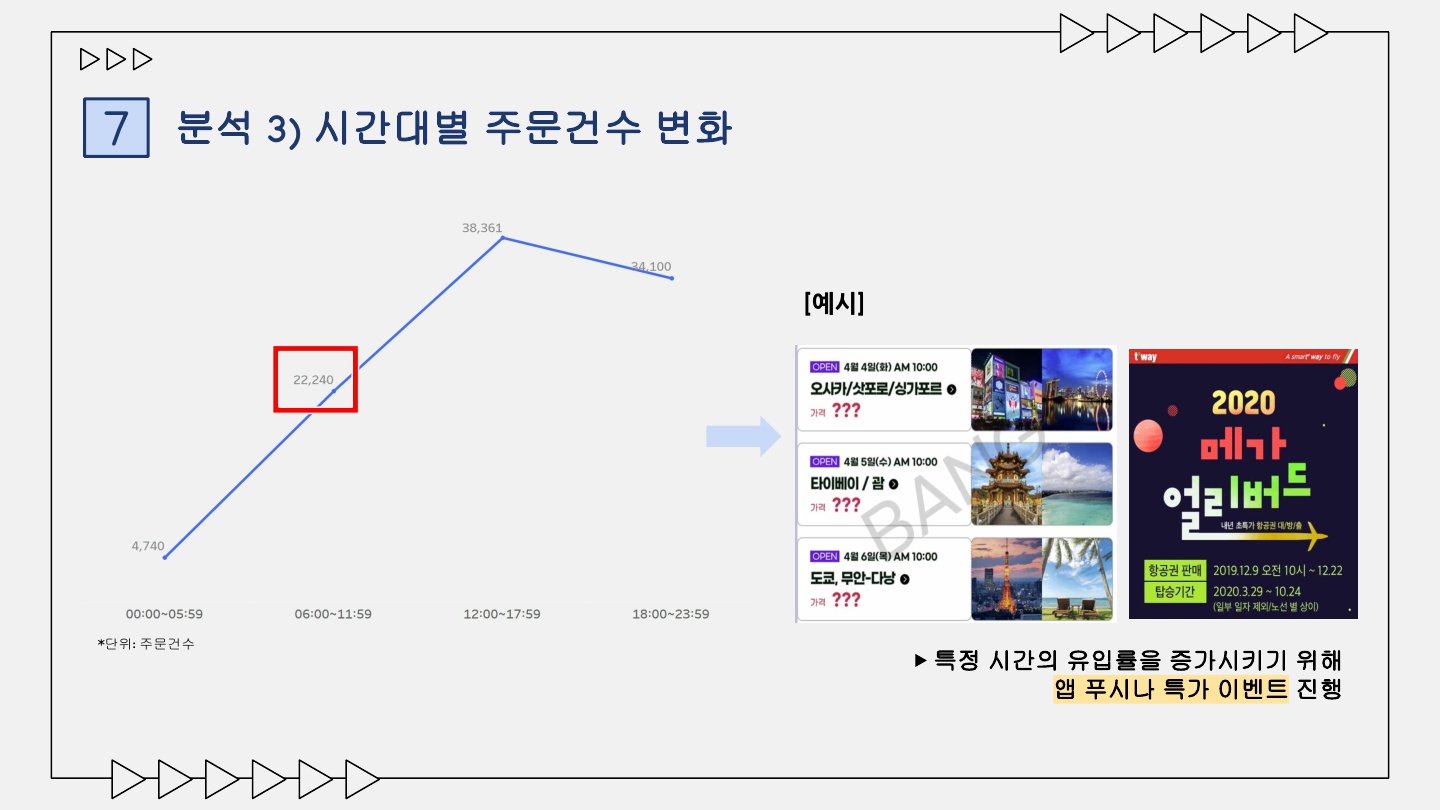Select the boarding period 2020.3.29 ~ 10.24
Image resolution: width=1440 pixels, height=810 pixels.
point(1258,591)
